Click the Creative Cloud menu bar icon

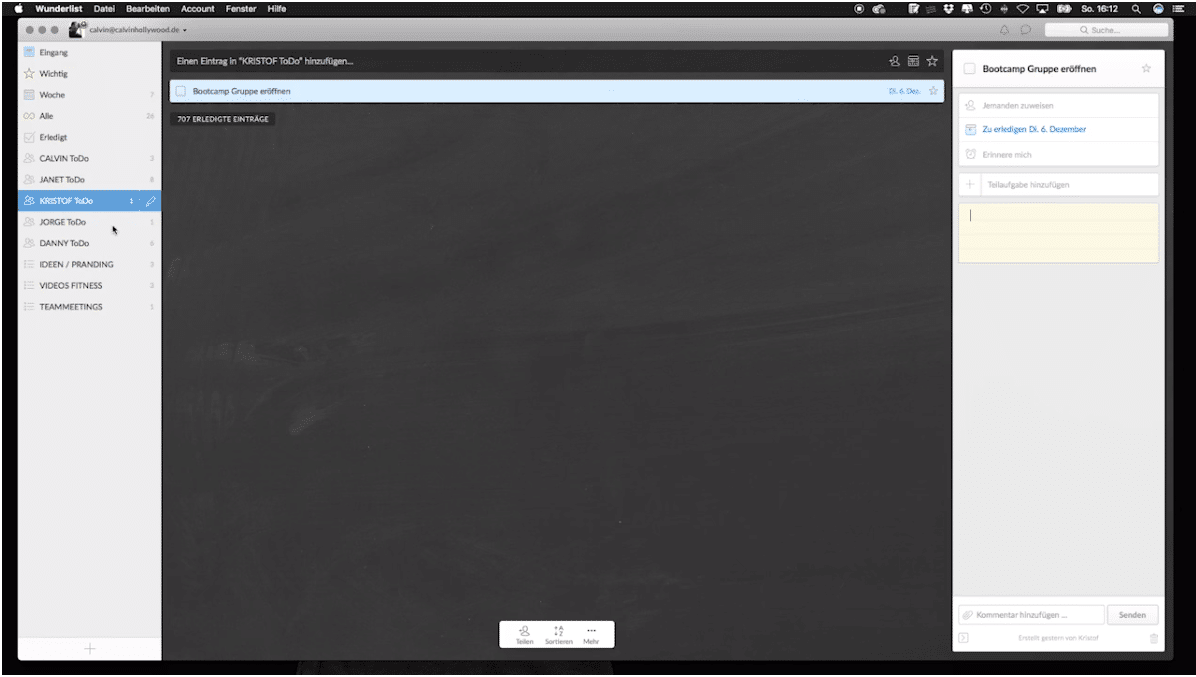point(879,8)
